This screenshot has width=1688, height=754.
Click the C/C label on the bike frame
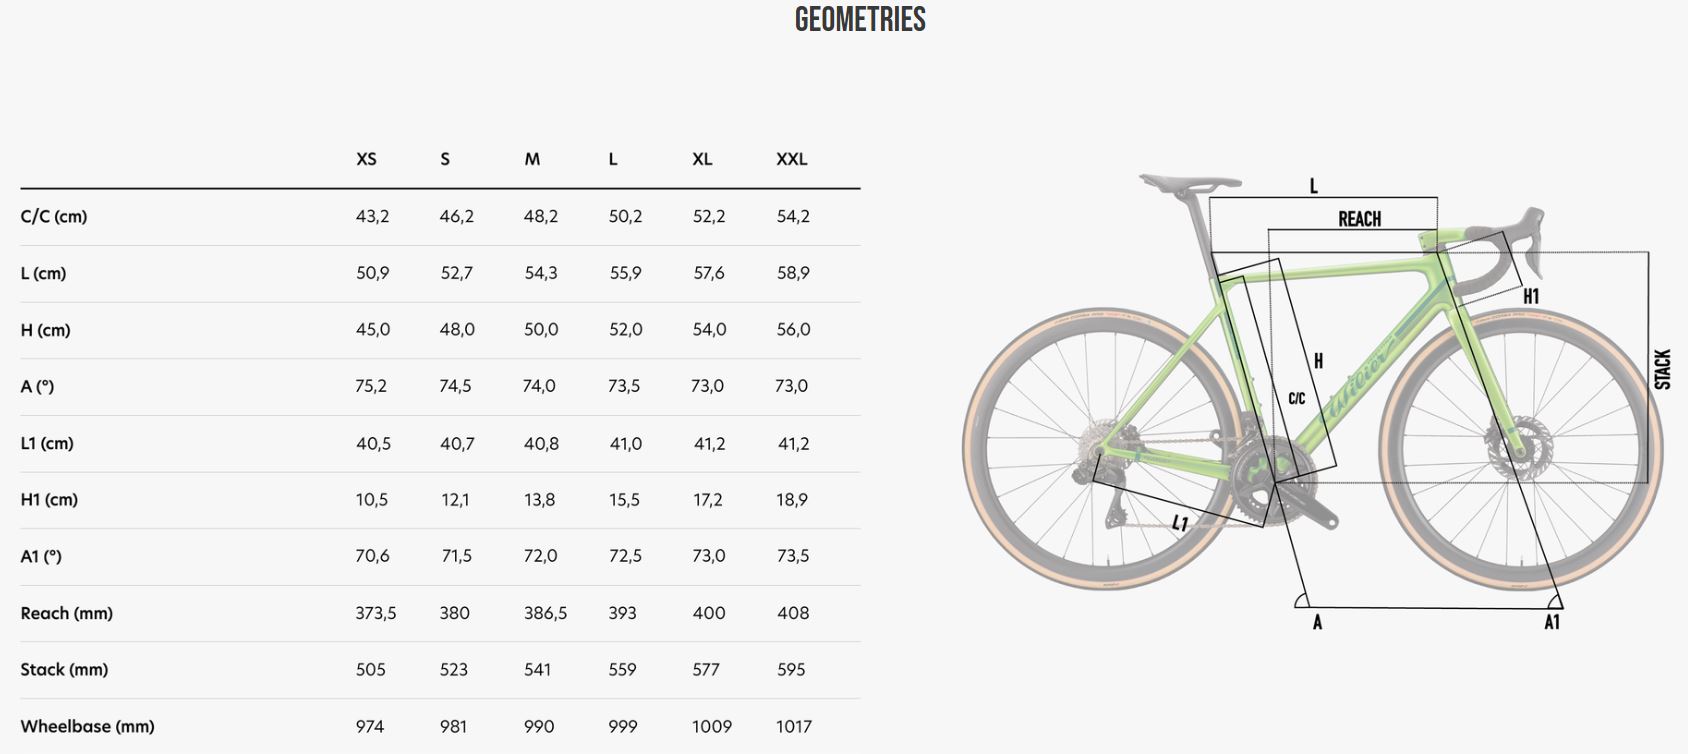pos(1296,398)
